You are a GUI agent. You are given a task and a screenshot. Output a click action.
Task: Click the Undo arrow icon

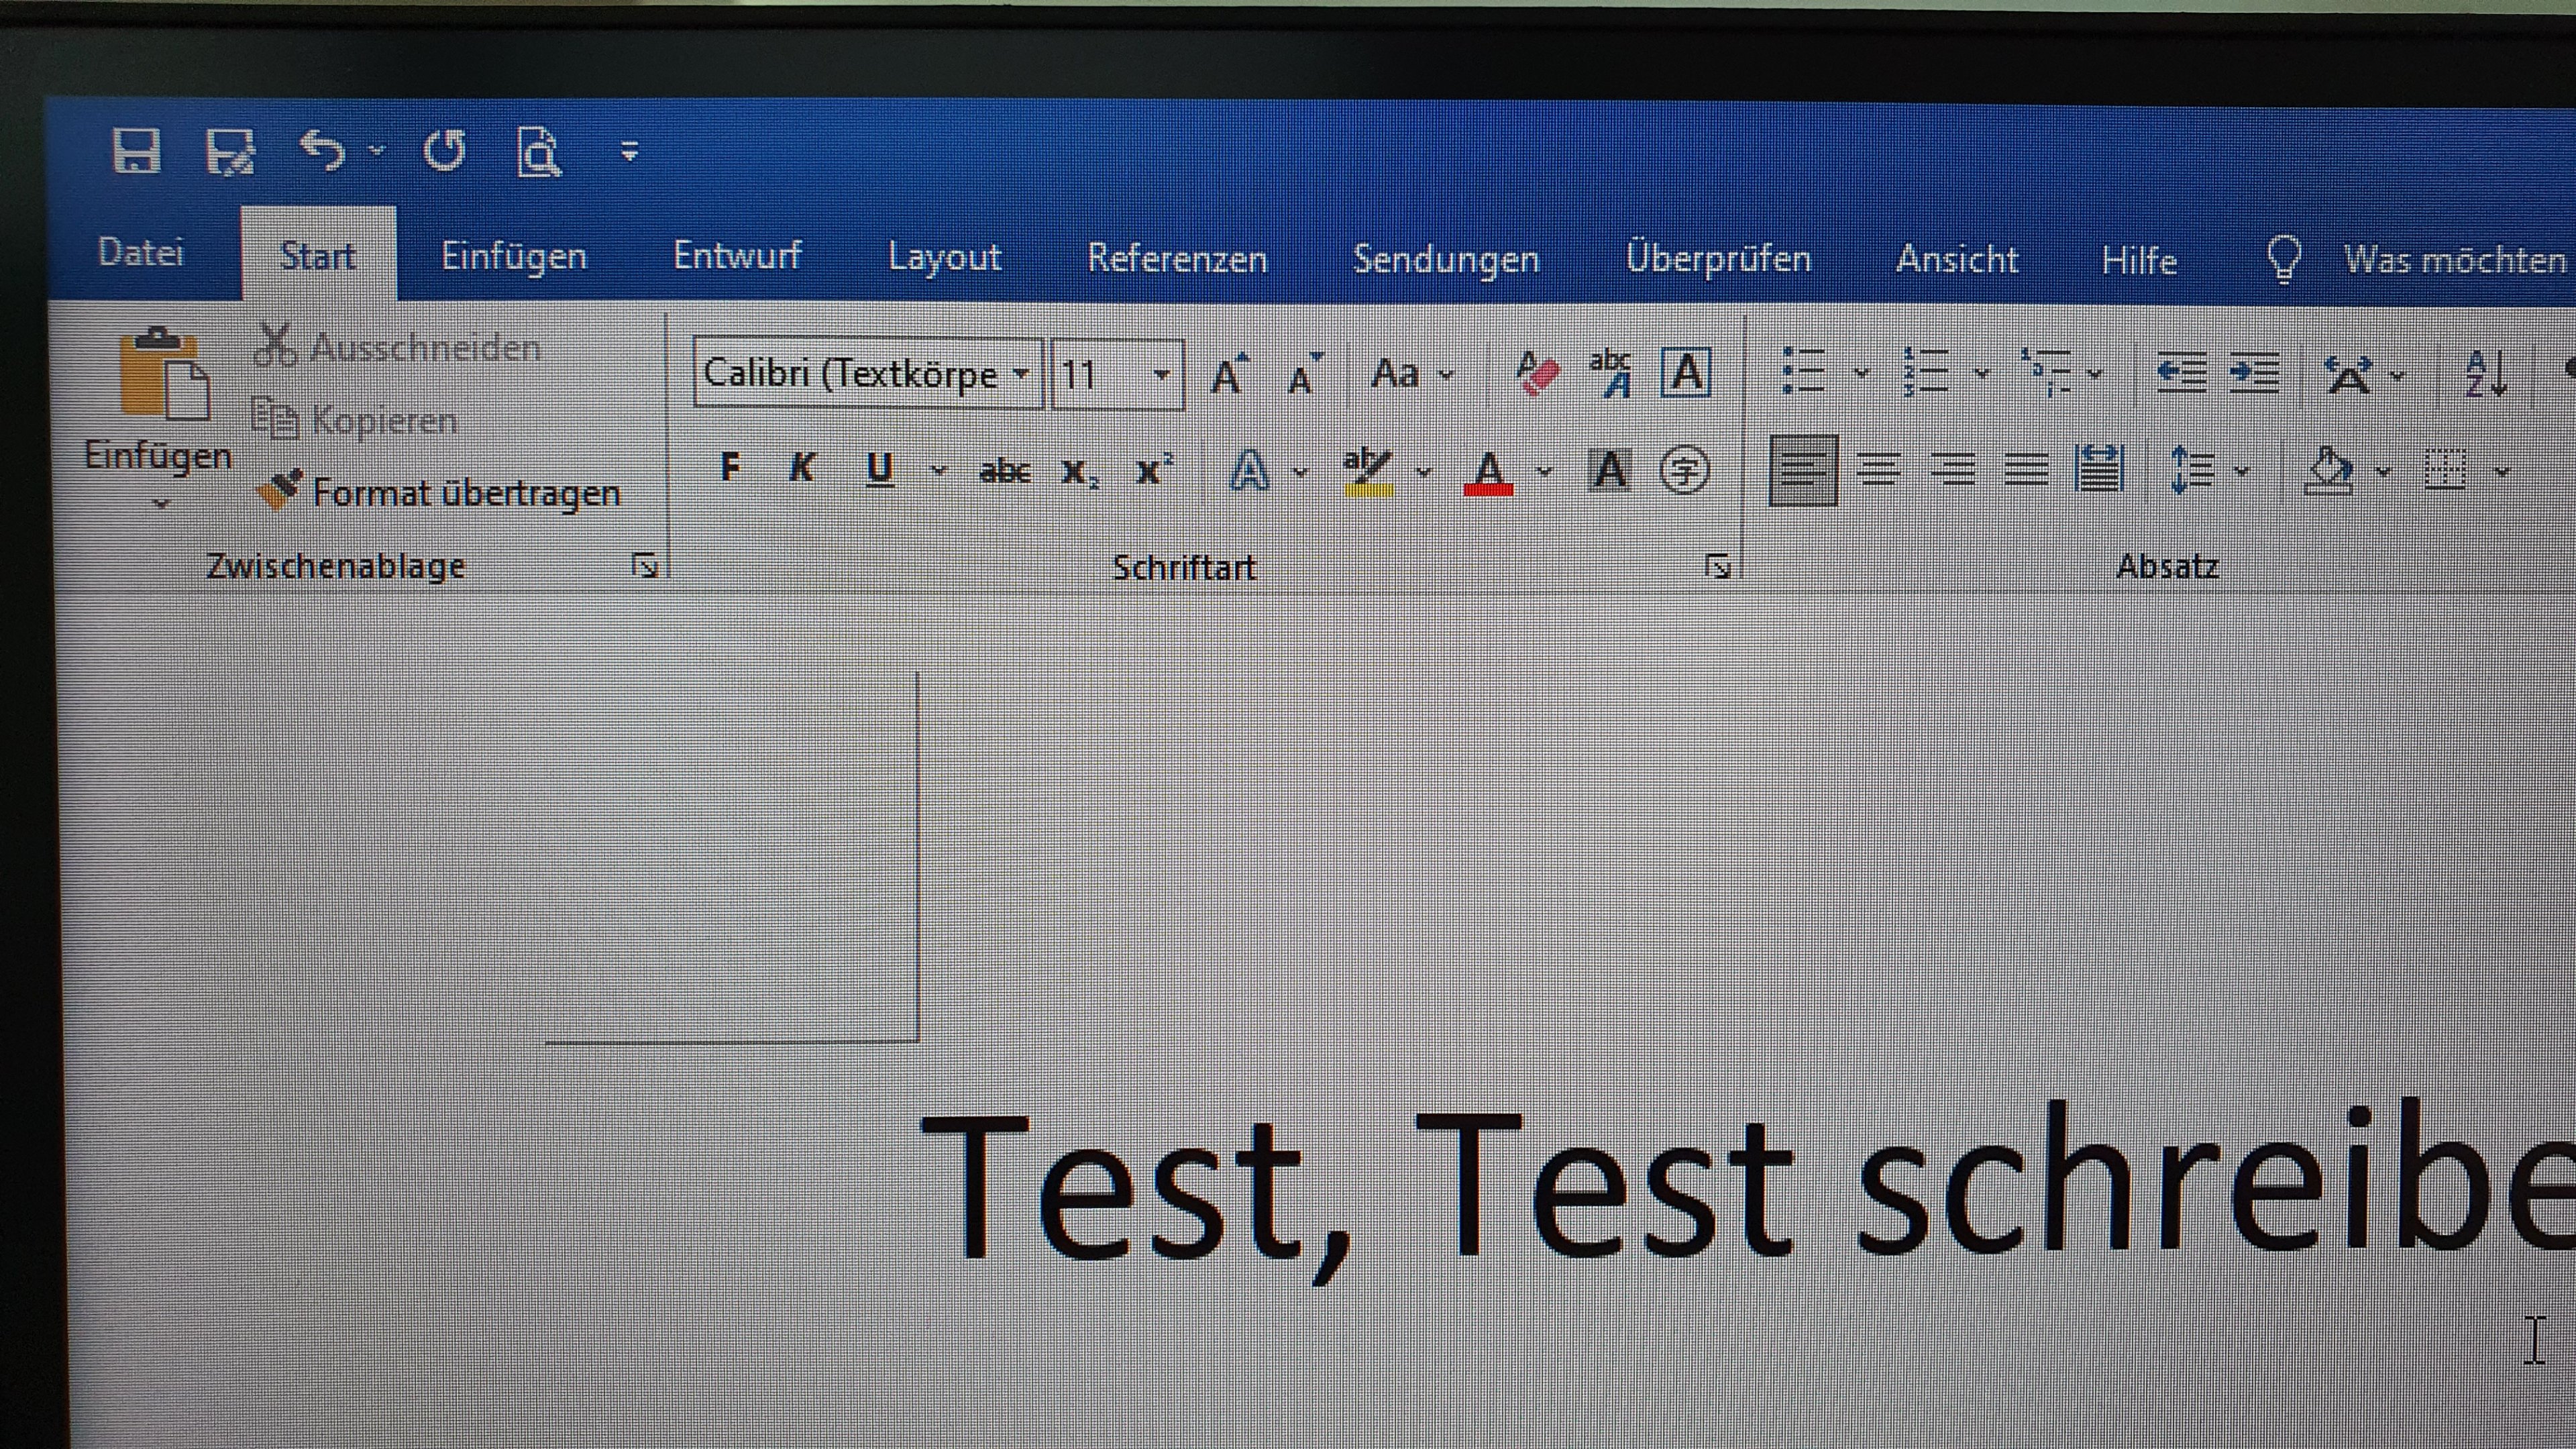pos(323,151)
